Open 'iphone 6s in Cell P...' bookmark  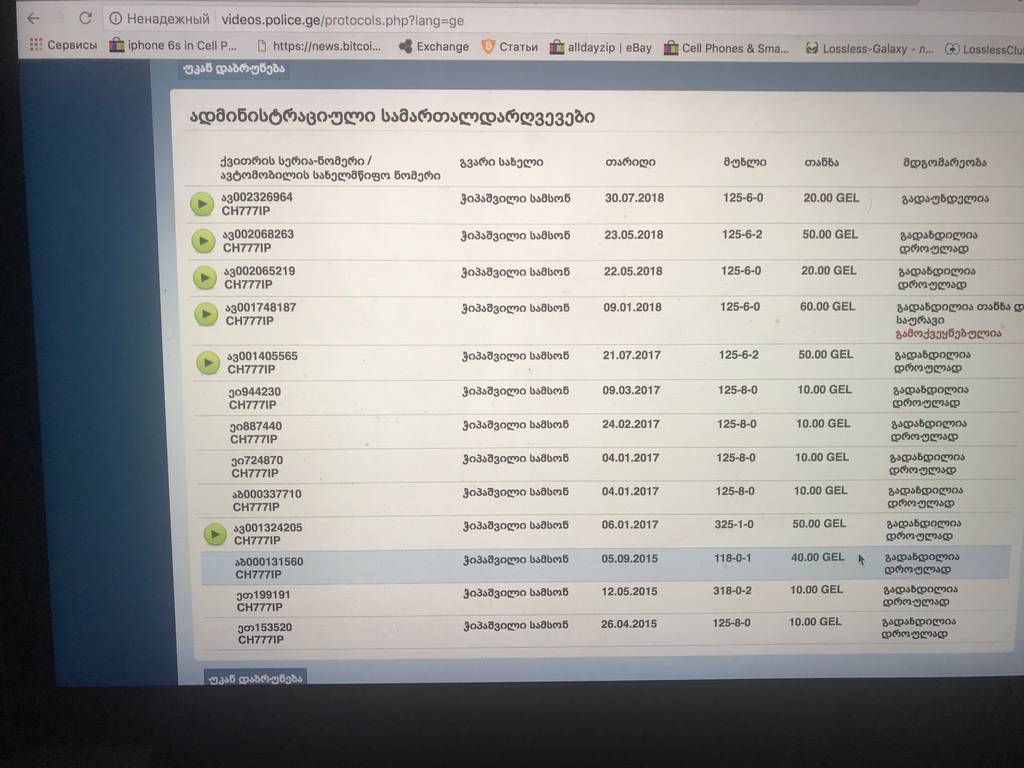[173, 45]
